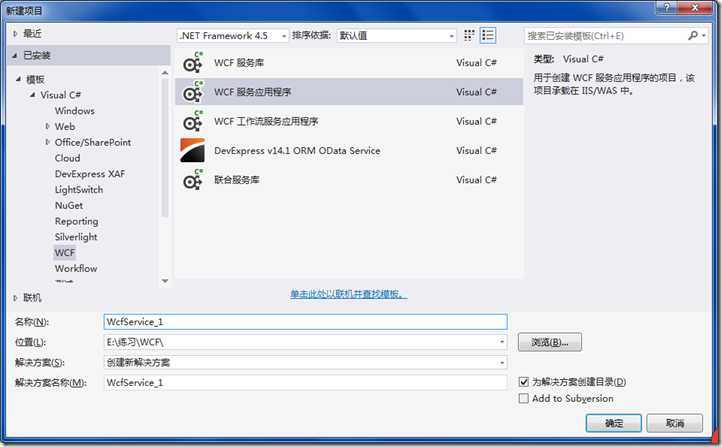The image size is (722, 447).
Task: Collapse the 已安装 section
Action: [x=15, y=55]
